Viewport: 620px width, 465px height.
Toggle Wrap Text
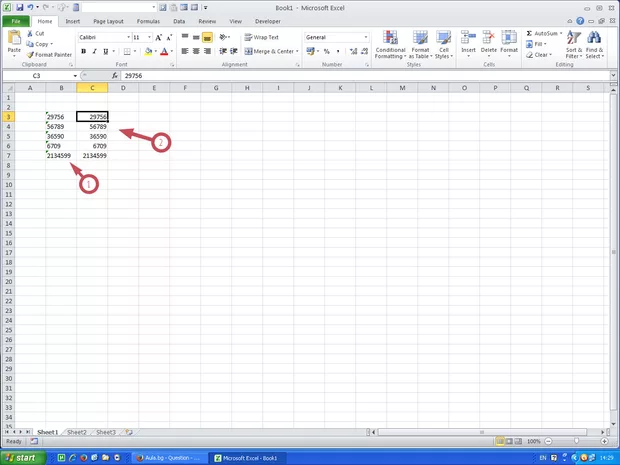point(262,37)
